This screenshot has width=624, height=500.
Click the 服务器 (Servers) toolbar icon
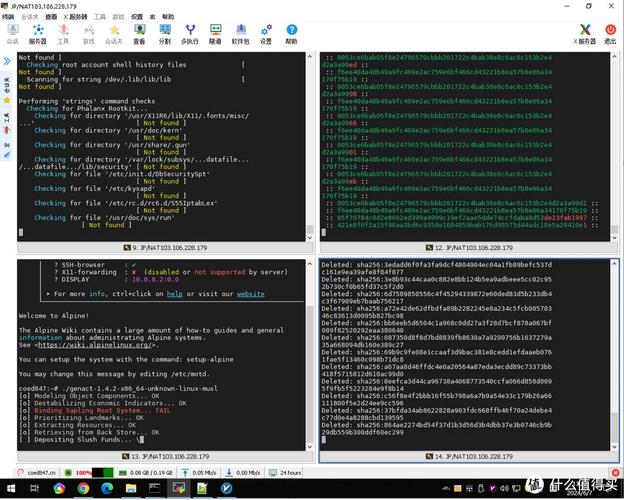coord(38,34)
